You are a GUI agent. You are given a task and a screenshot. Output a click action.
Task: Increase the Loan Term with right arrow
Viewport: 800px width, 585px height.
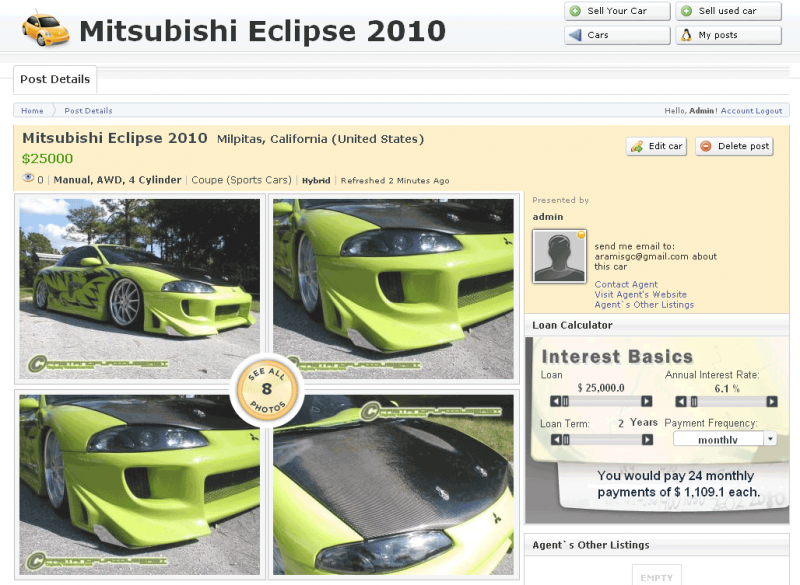647,440
